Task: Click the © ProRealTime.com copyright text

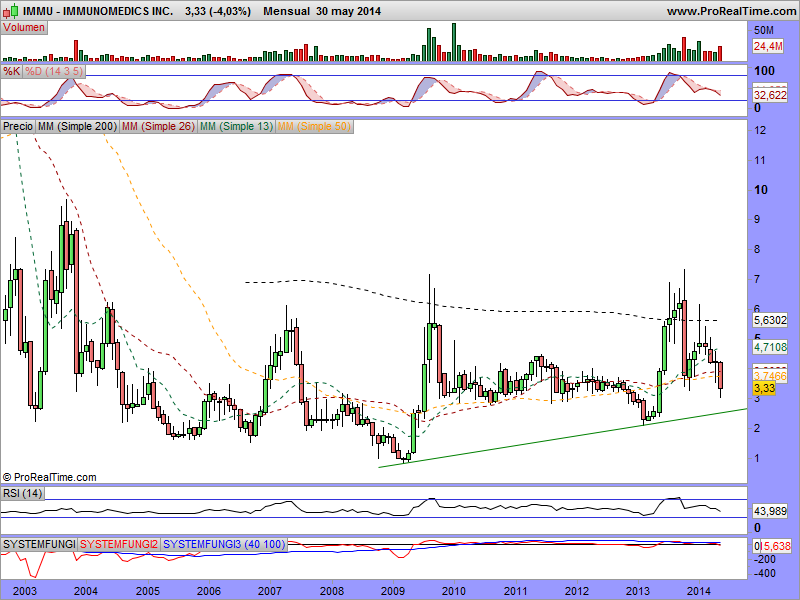Action: tap(49, 478)
